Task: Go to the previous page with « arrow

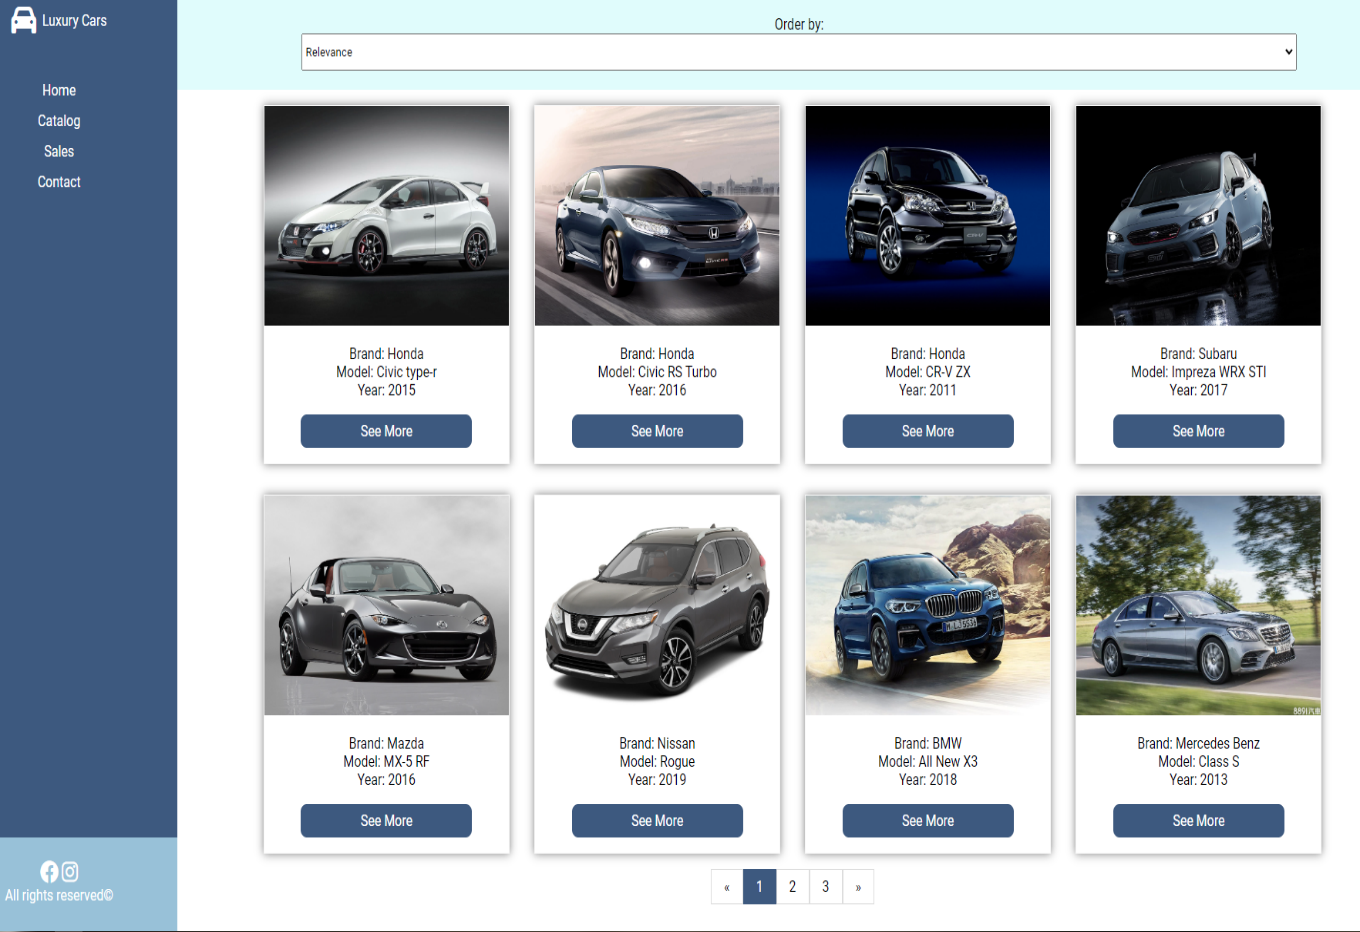Action: pyautogui.click(x=727, y=887)
